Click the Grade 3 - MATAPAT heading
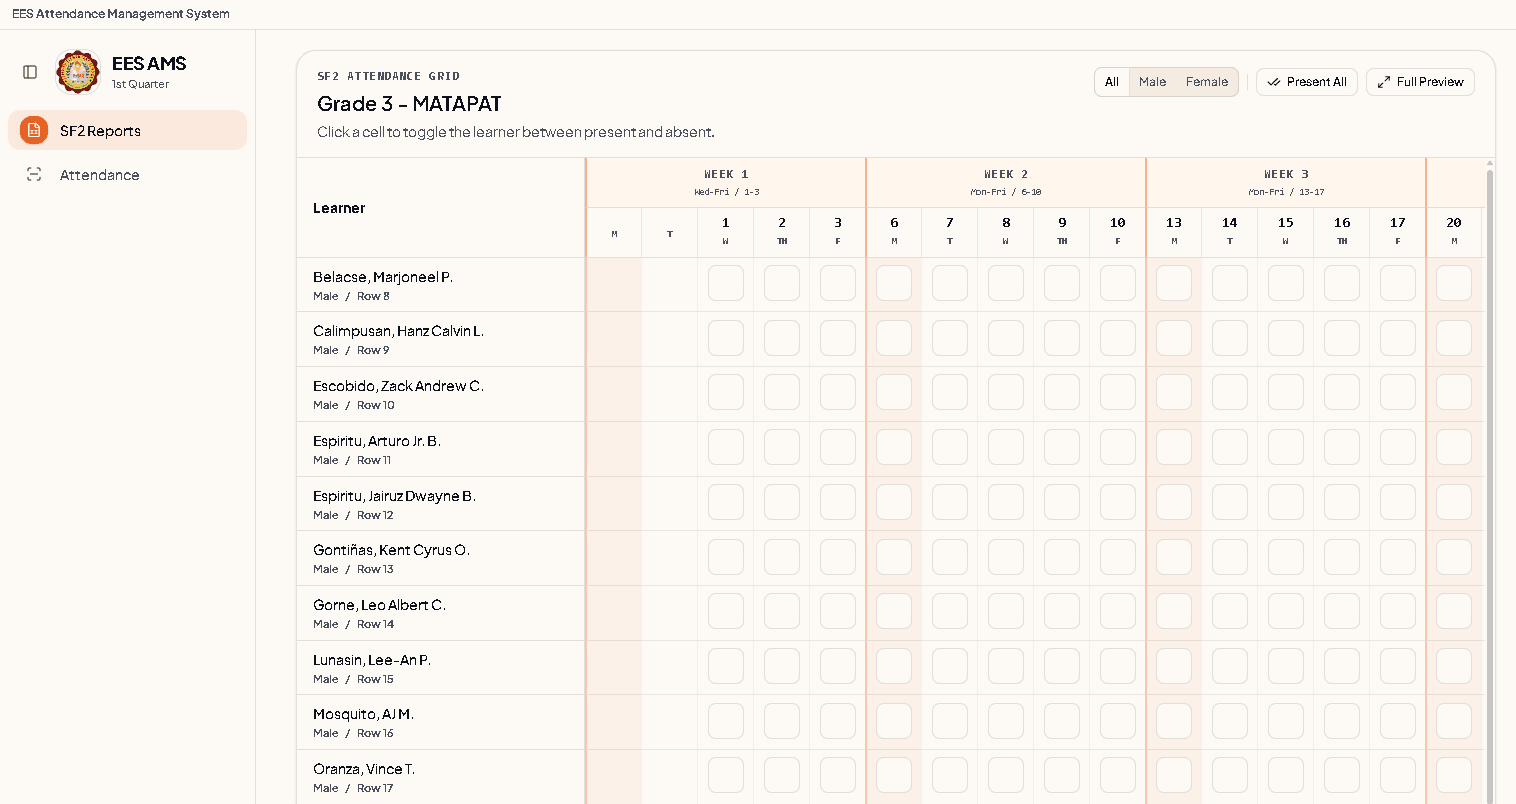 point(409,104)
